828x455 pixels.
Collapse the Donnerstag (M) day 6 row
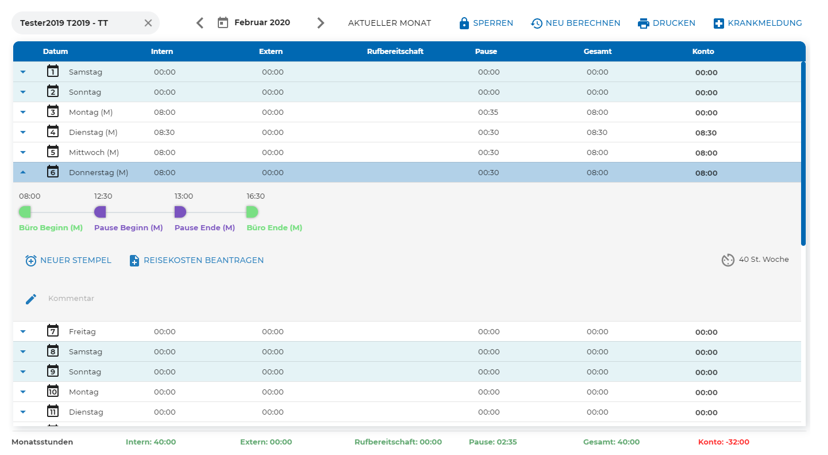click(x=23, y=173)
